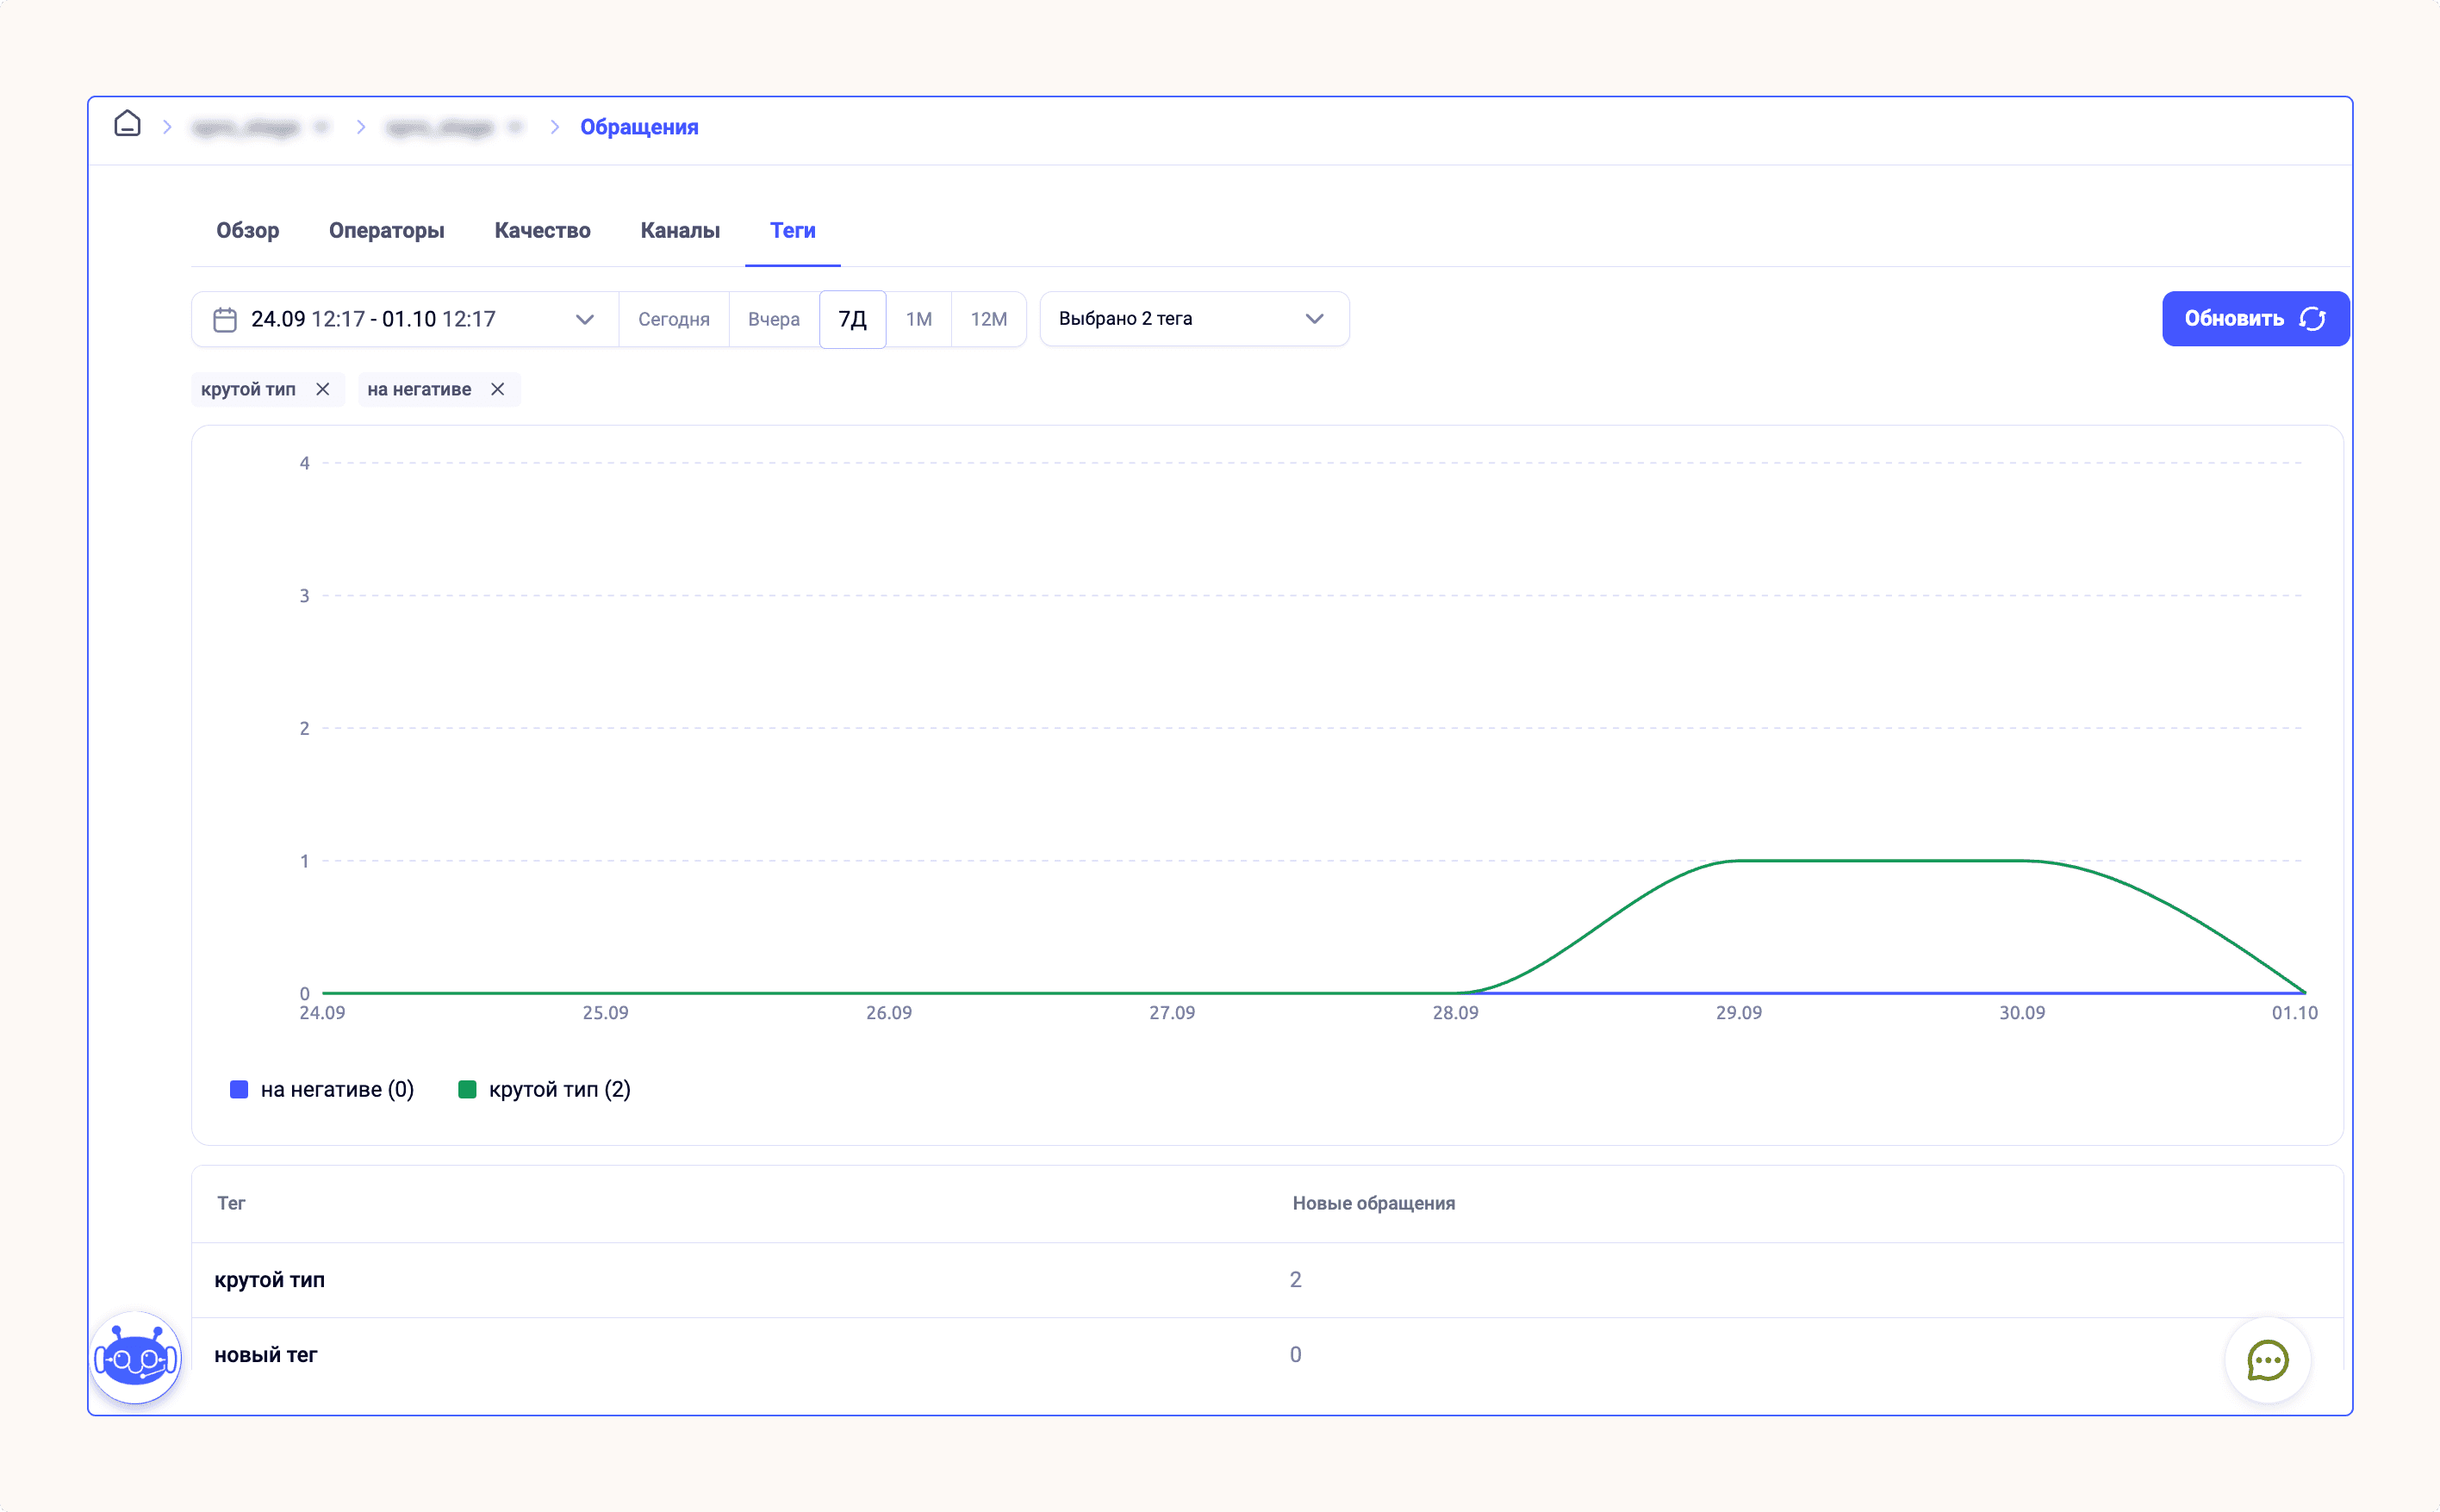Expand the date range chevron
The height and width of the screenshot is (1512, 2440).
tap(585, 320)
